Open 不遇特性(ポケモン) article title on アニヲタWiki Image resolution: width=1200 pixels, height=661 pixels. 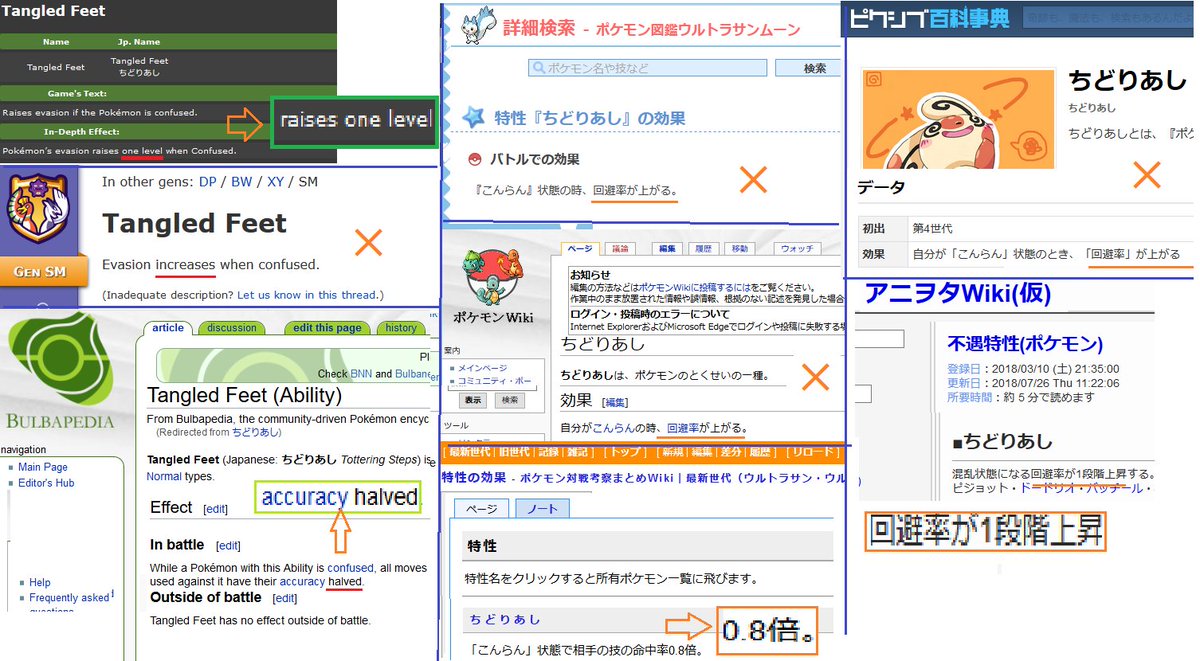pos(1024,344)
